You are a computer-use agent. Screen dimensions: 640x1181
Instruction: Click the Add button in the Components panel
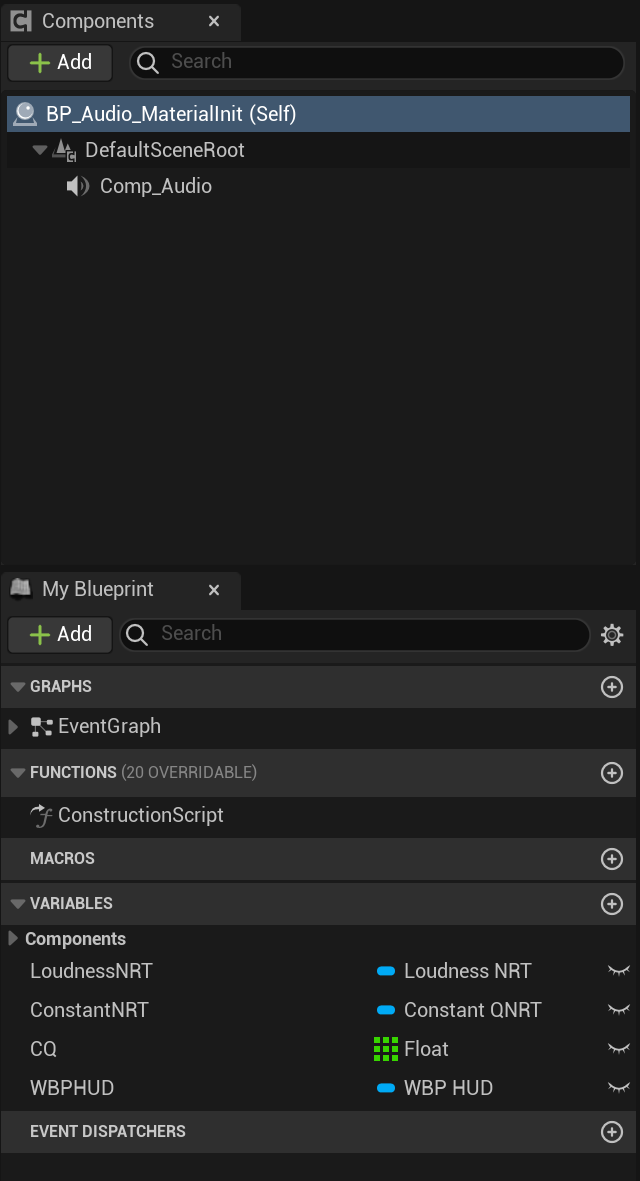pos(59,62)
